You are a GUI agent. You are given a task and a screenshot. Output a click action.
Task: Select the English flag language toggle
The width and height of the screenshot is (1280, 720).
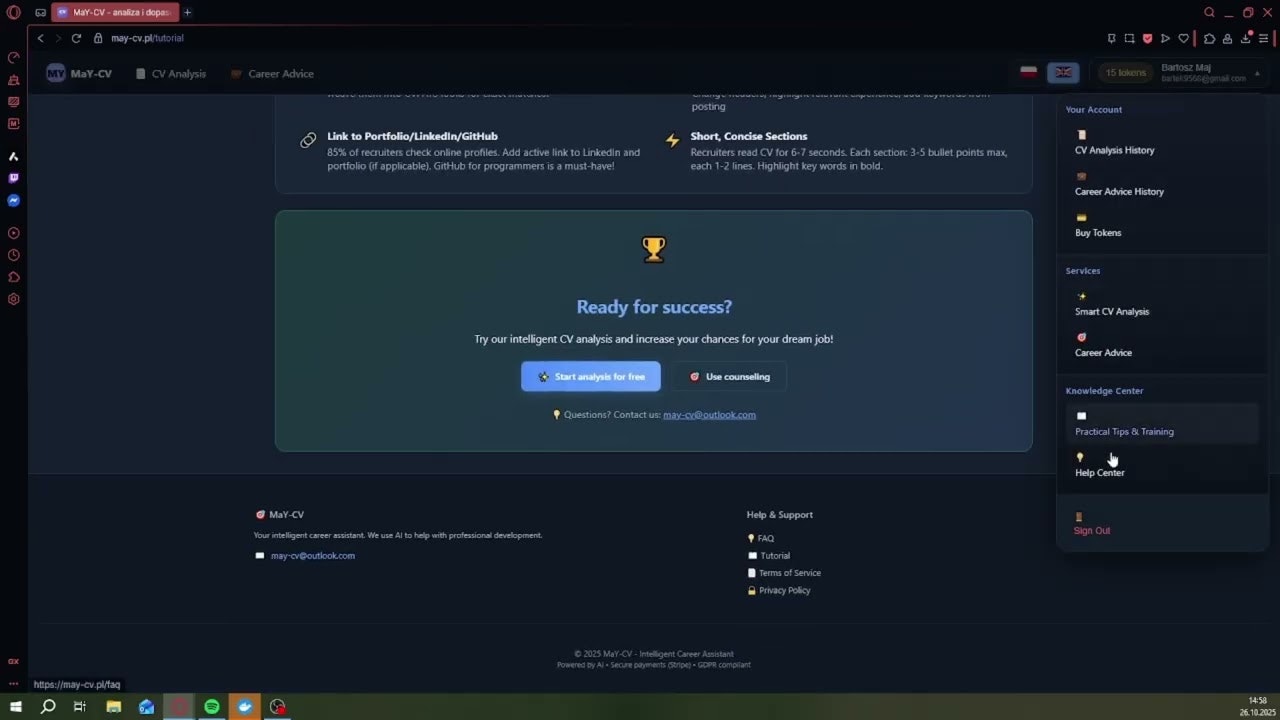pos(1063,72)
